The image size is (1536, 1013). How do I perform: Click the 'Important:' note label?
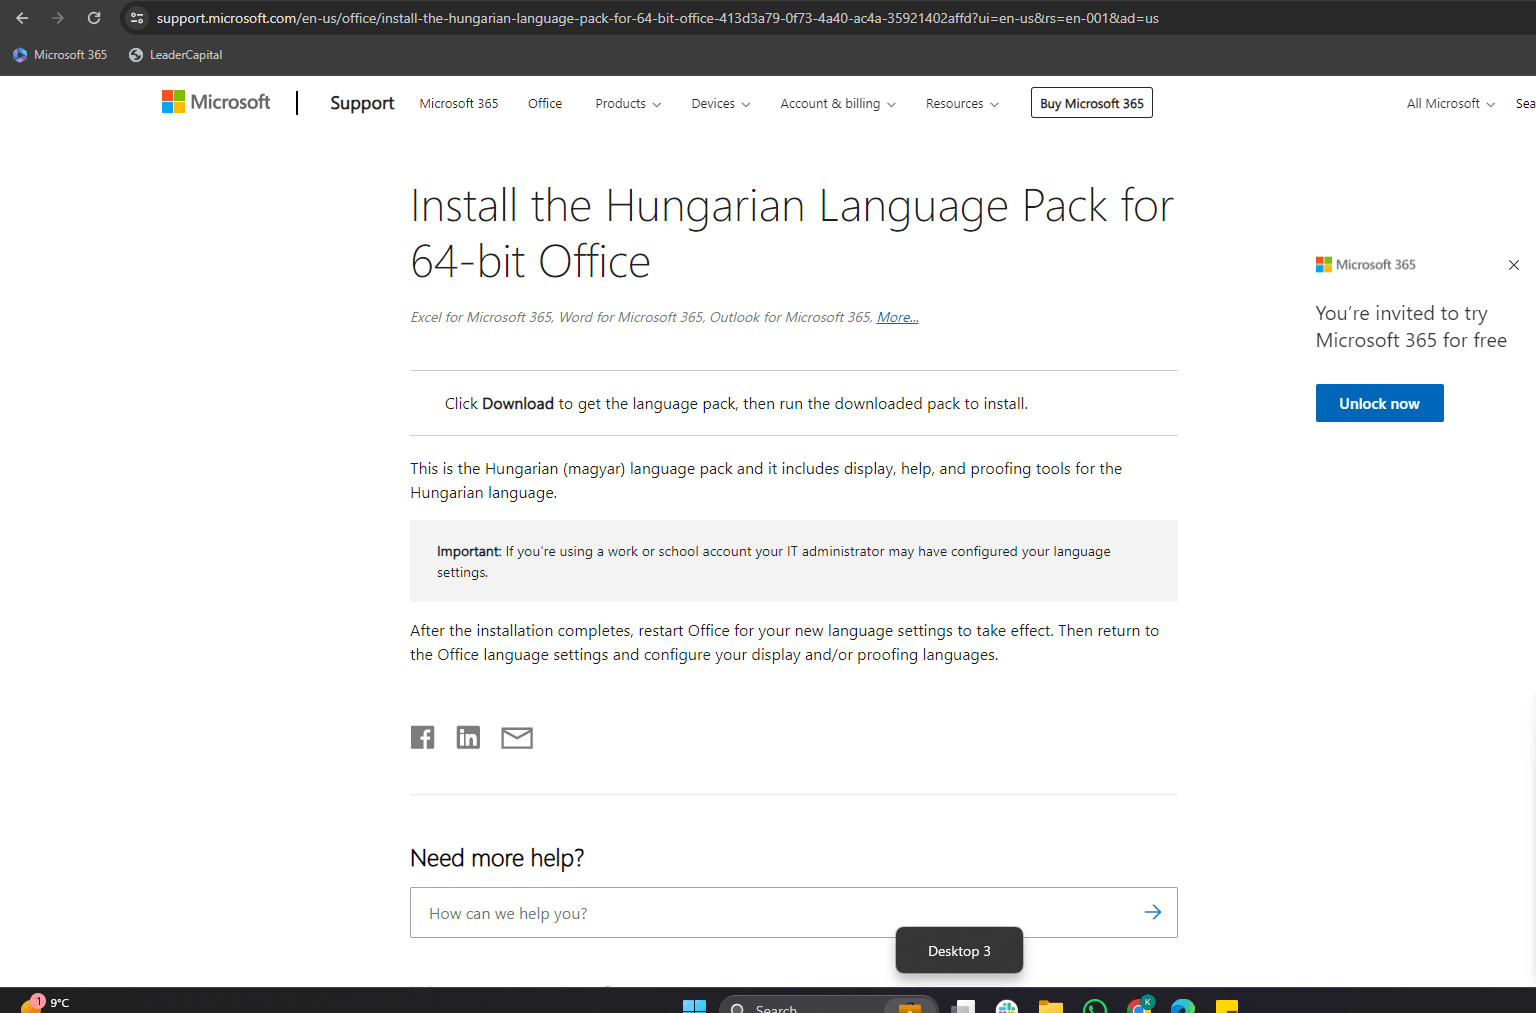click(x=469, y=551)
